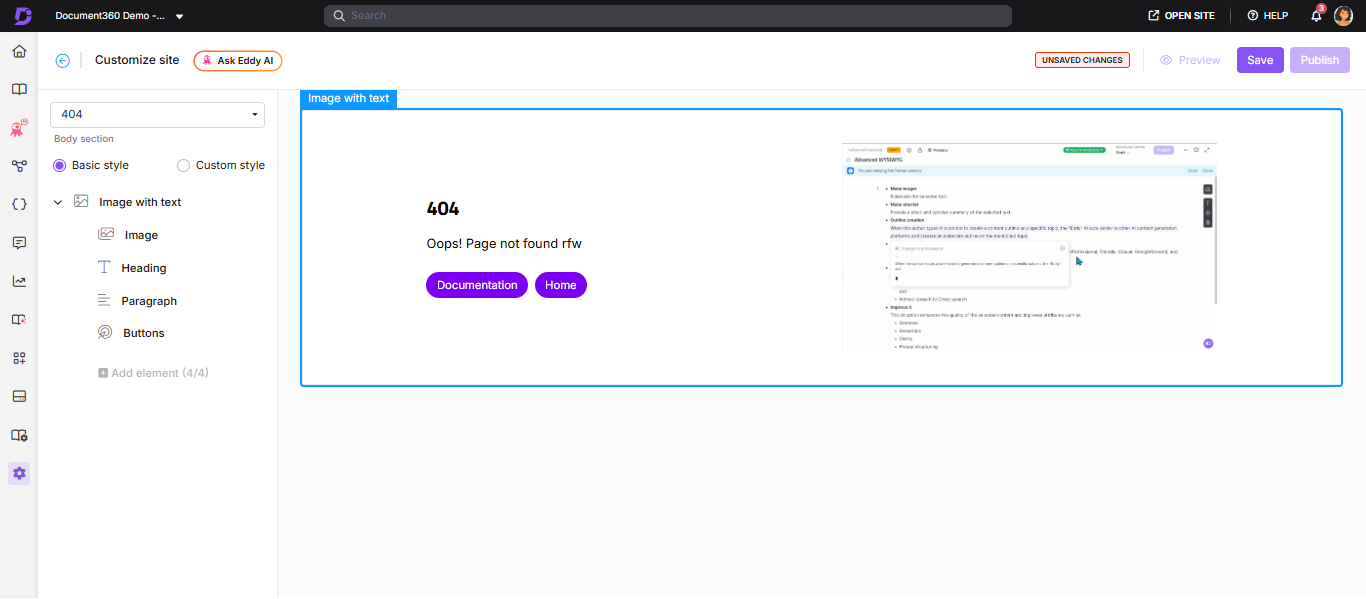This screenshot has height=599, width=1366.
Task: Open the HELP menu
Action: point(1267,16)
